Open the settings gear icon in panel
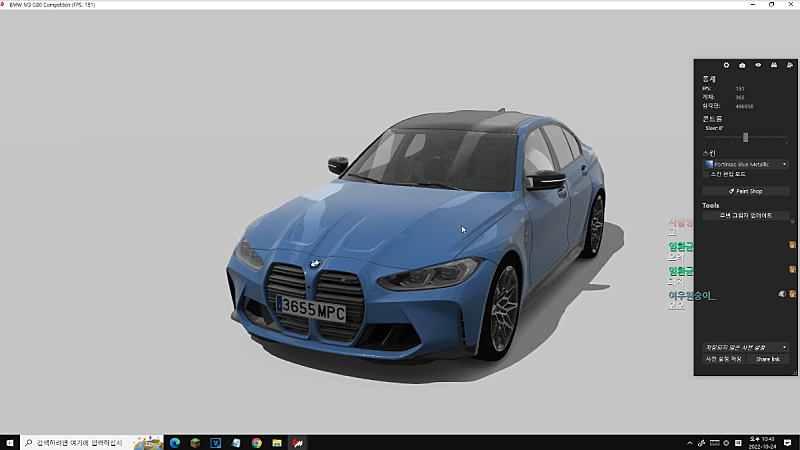 (726, 65)
